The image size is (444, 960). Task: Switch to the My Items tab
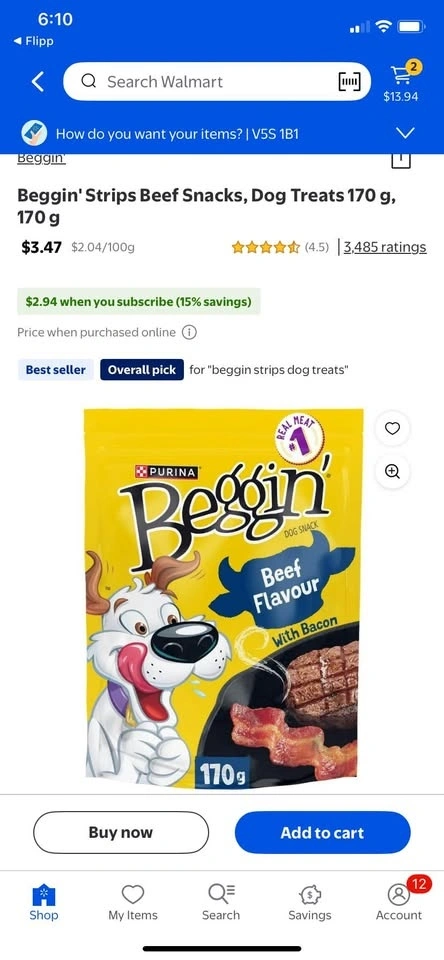point(133,903)
